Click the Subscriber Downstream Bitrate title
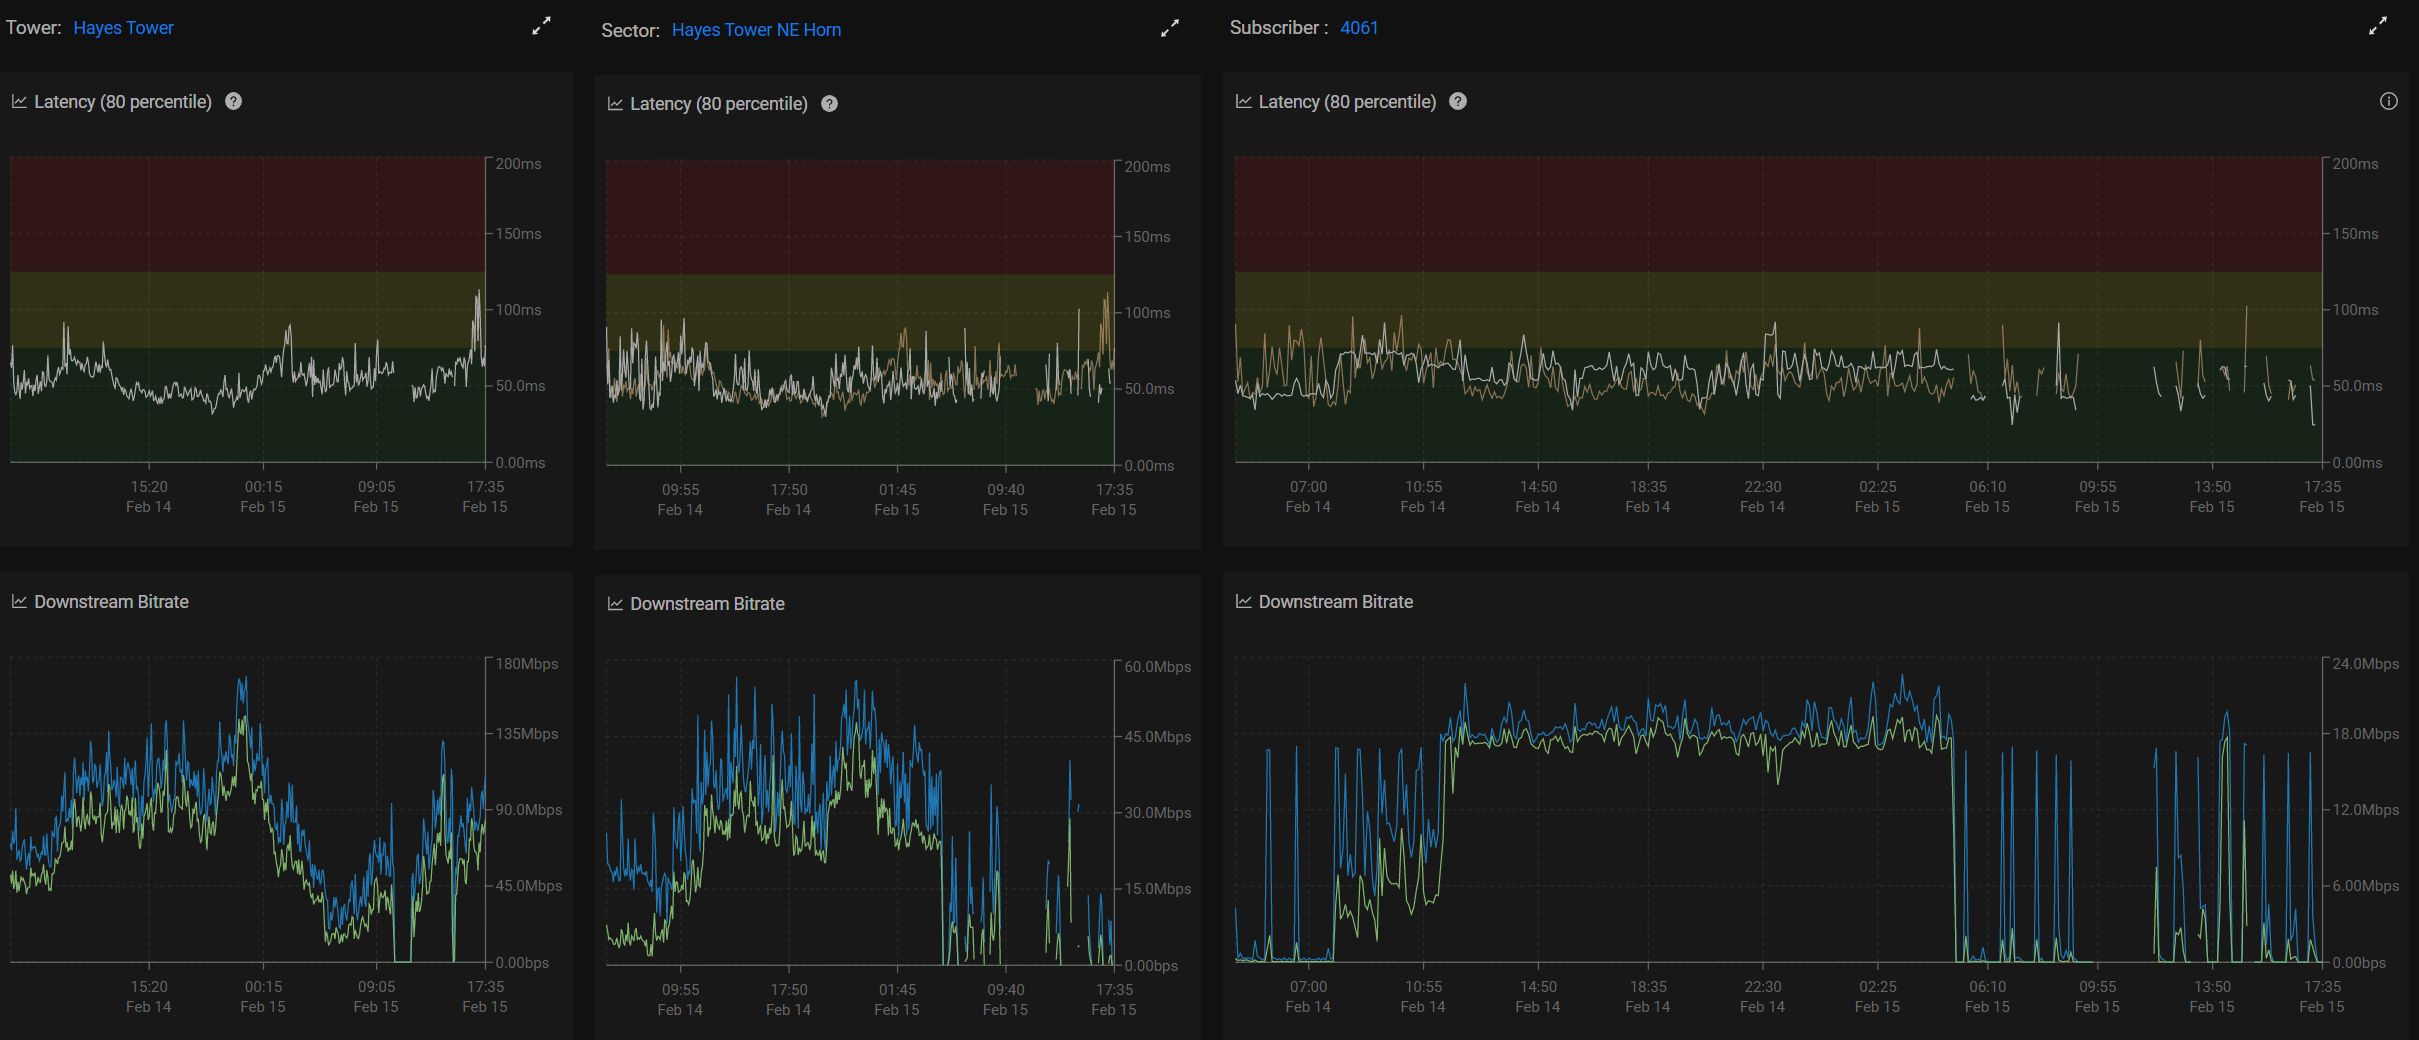2419x1040 pixels. point(1335,602)
